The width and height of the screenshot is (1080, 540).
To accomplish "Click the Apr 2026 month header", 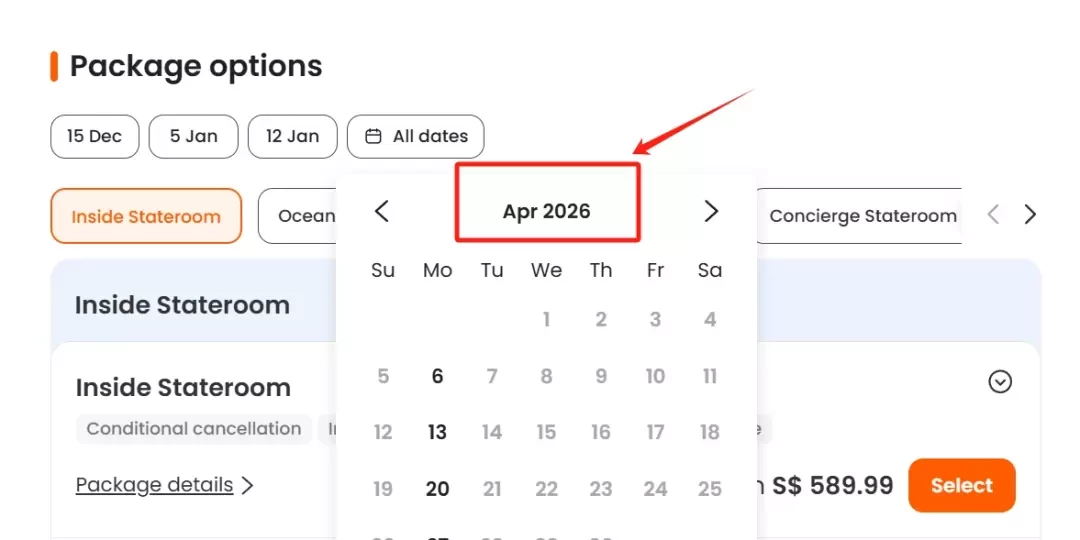I will (x=547, y=211).
